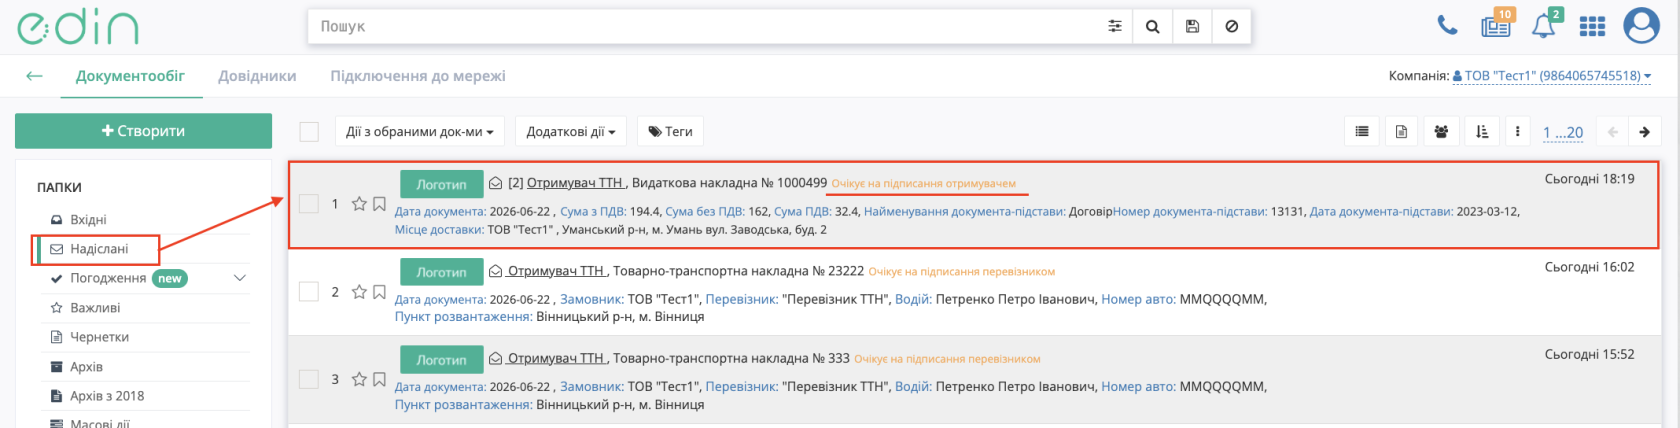Viewport: 1680px width, 428px height.
Task: Click timestamp 'Сьогодні 15:52'
Action: coord(1589,354)
